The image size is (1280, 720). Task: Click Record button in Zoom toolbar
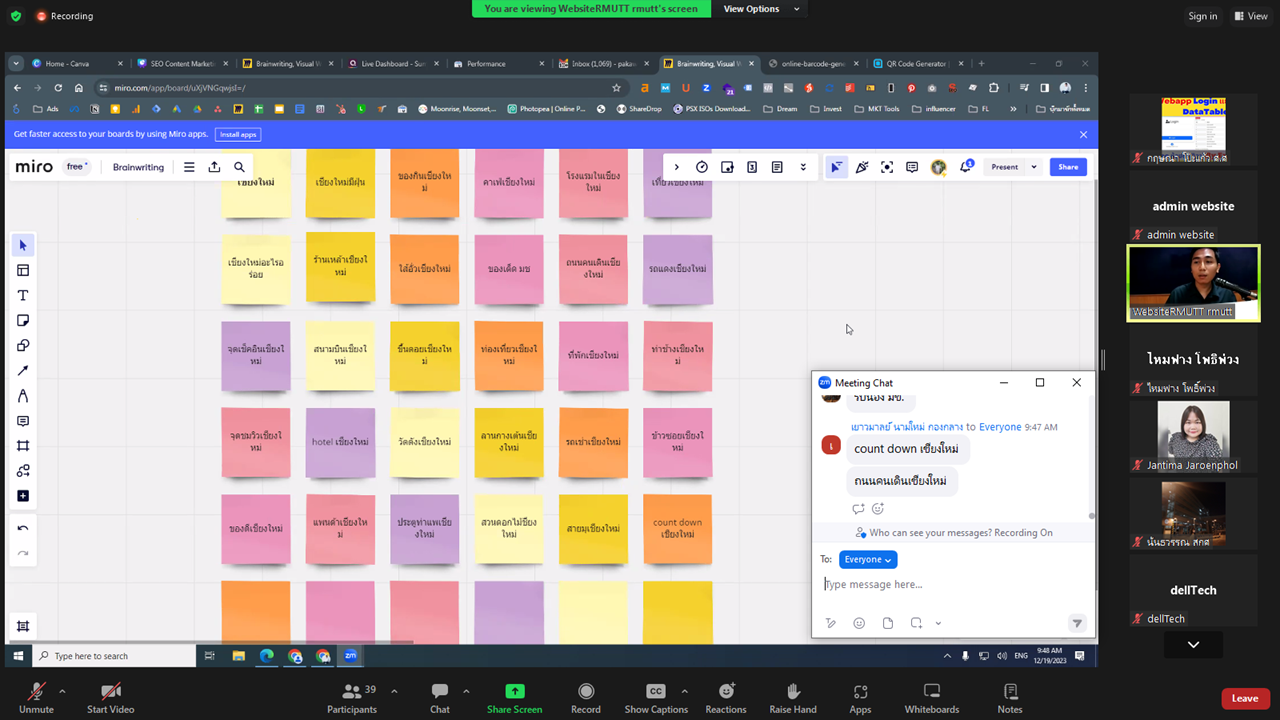tap(586, 698)
